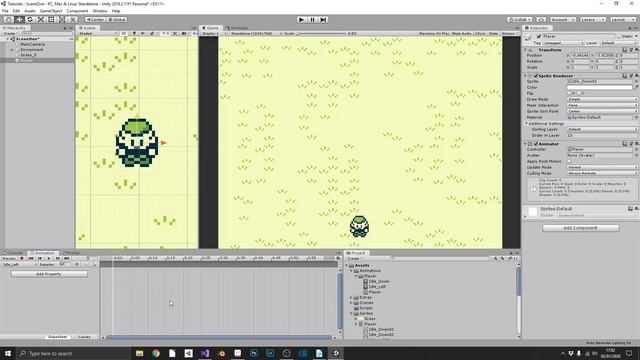Open Sprite Renderer settings gear
Image resolution: width=640 pixels, height=360 pixels.
[x=636, y=76]
